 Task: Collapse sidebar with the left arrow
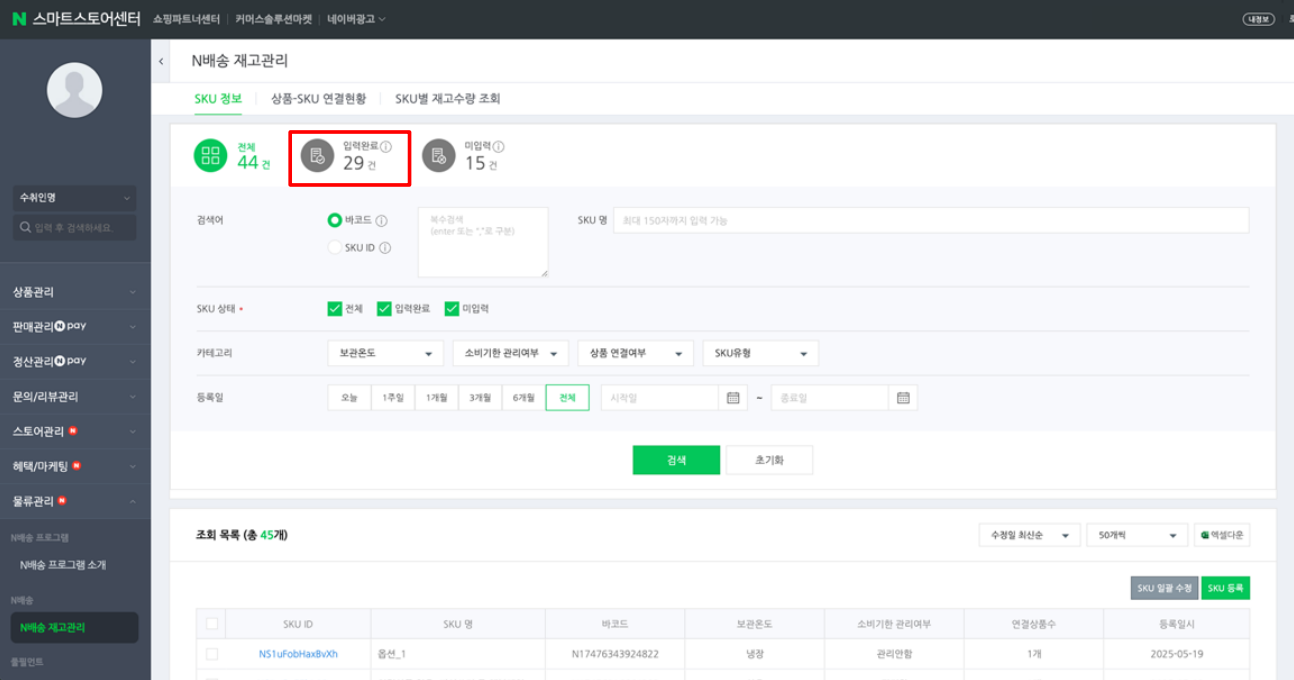[161, 61]
